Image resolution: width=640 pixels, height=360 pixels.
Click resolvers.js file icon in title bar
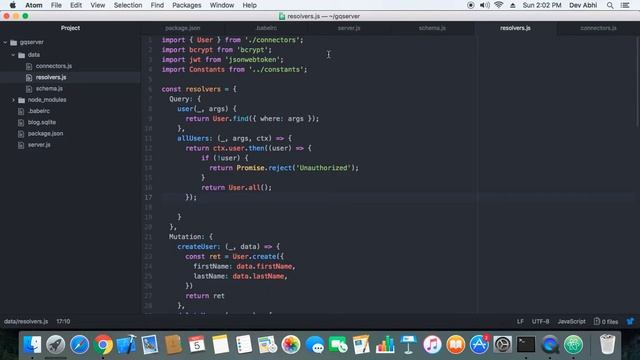click(x=282, y=16)
